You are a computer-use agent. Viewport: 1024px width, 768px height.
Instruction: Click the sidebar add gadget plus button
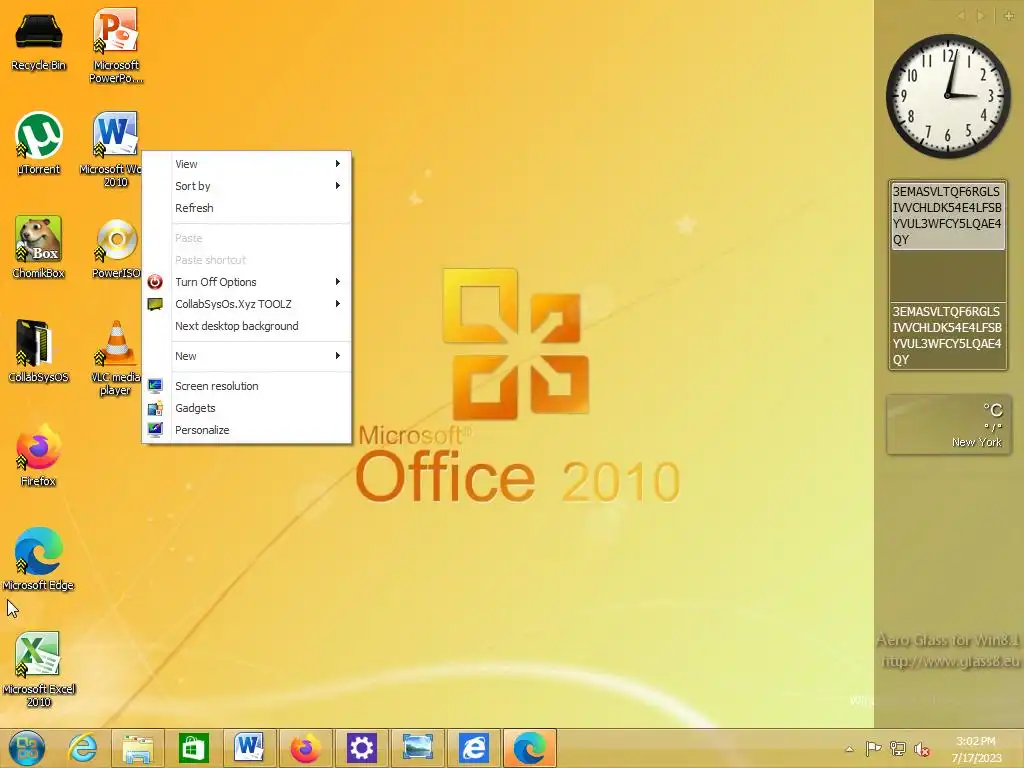1009,16
